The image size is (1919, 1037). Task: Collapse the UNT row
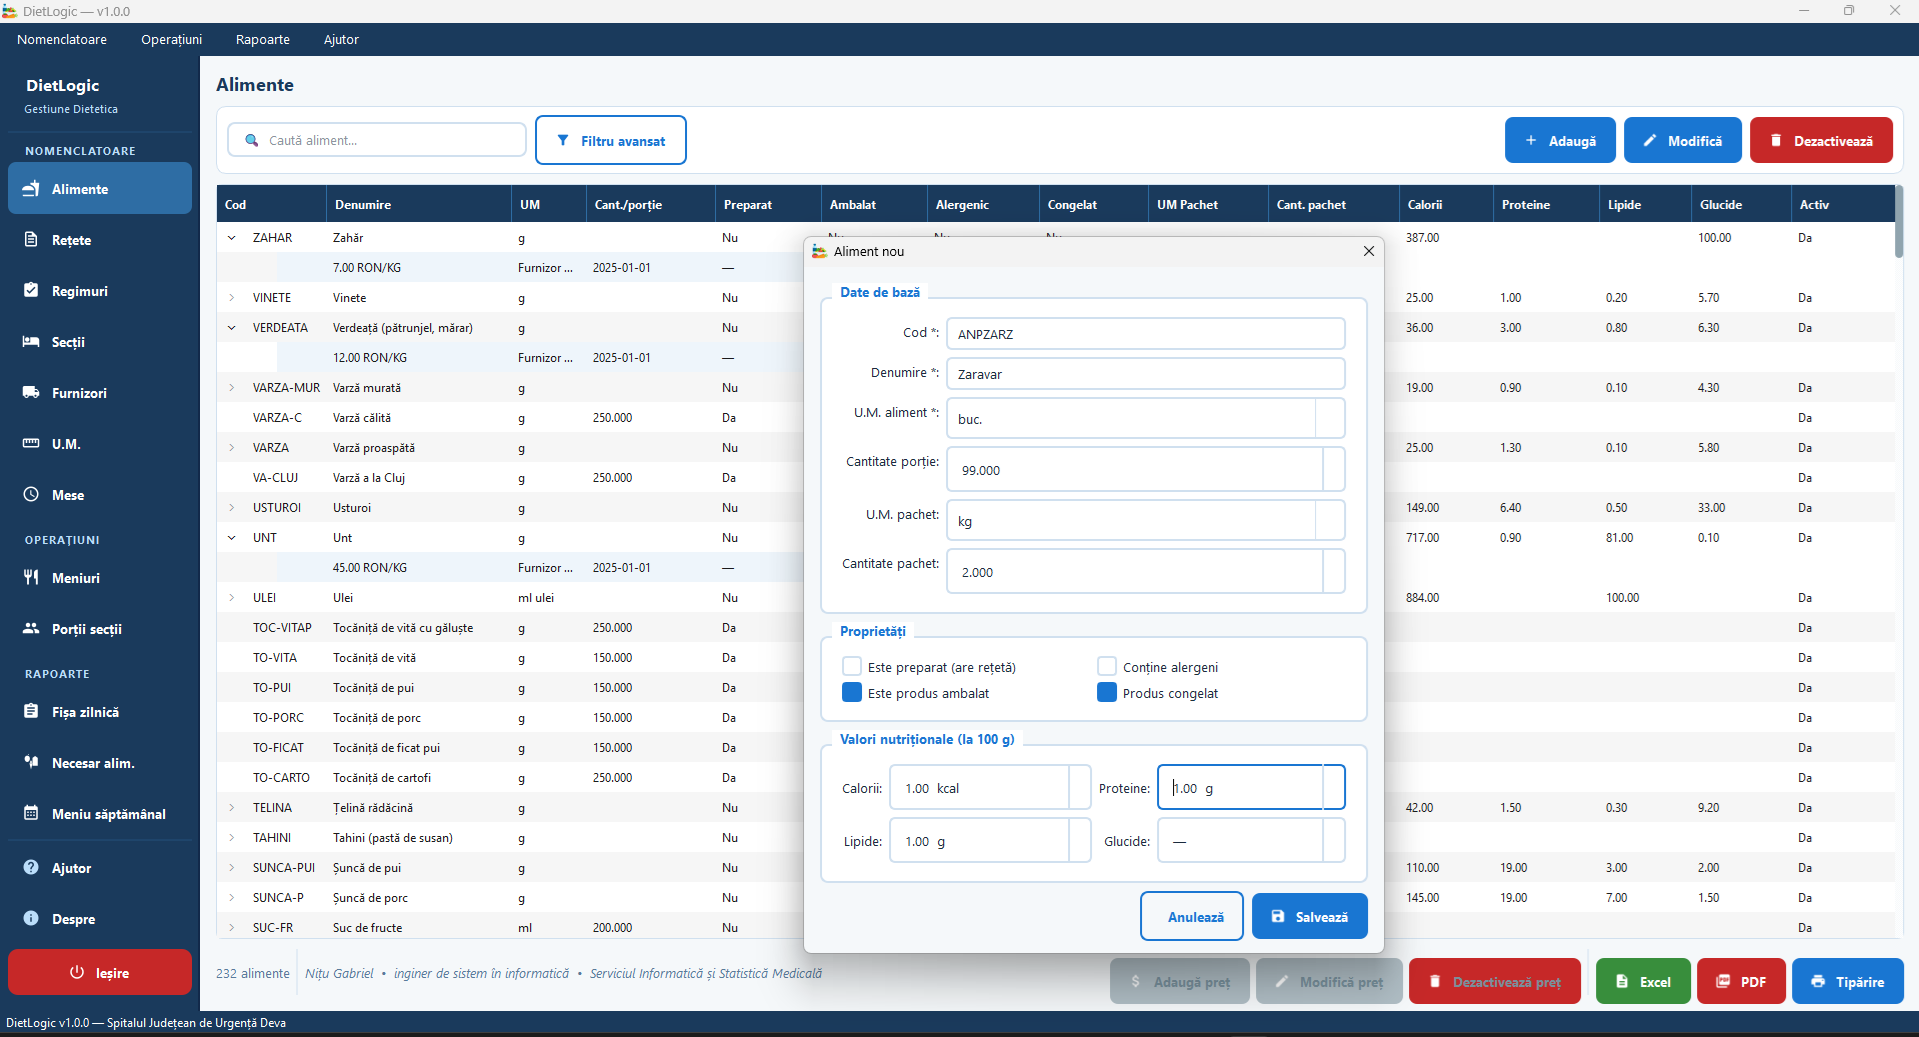click(x=232, y=538)
